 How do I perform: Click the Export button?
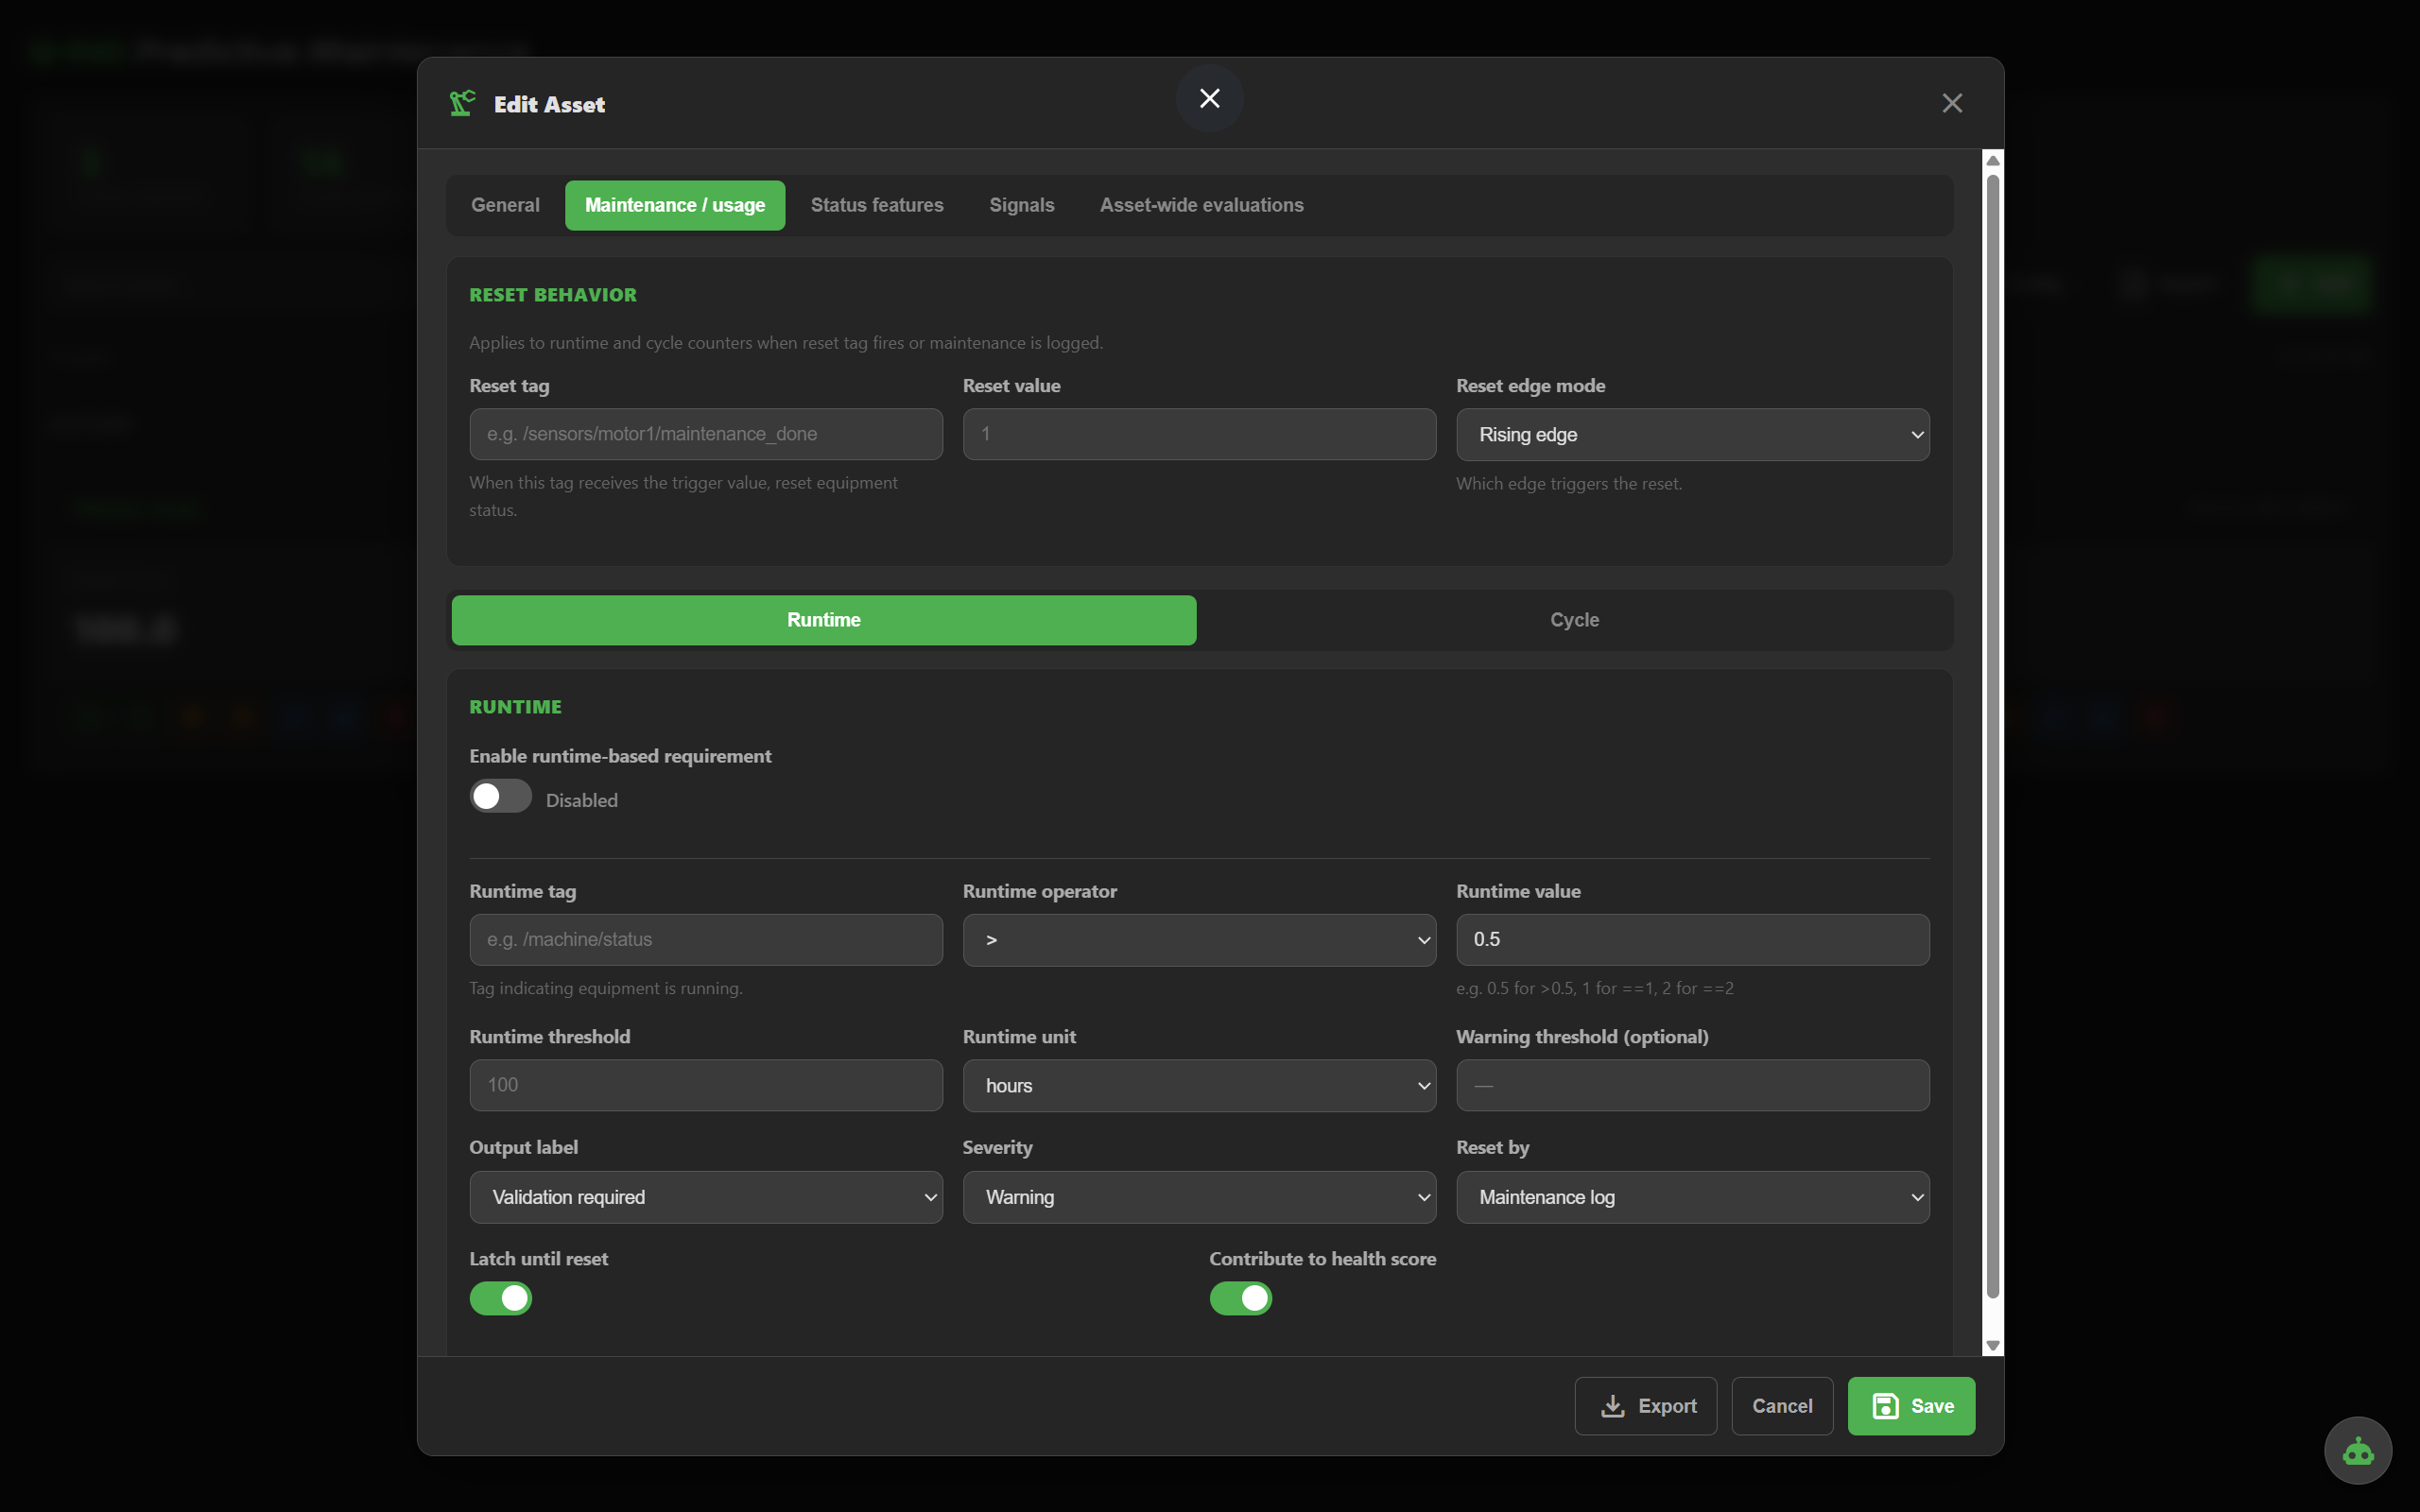1645,1406
